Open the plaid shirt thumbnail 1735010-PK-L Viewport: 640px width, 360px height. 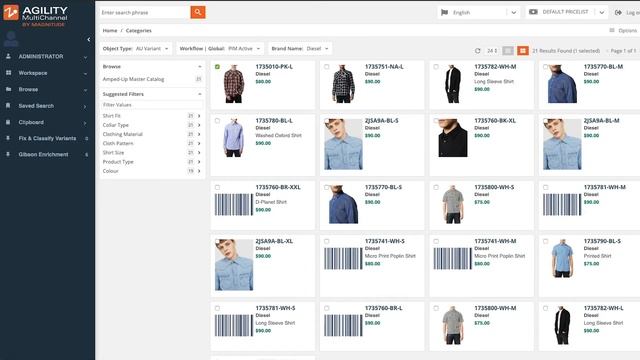click(234, 84)
